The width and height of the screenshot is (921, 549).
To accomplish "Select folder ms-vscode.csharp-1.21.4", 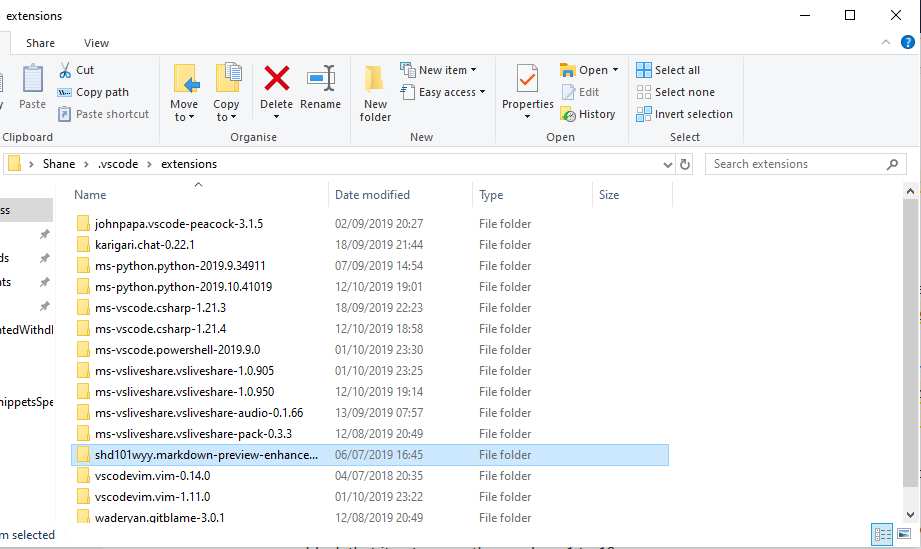I will [369, 329].
